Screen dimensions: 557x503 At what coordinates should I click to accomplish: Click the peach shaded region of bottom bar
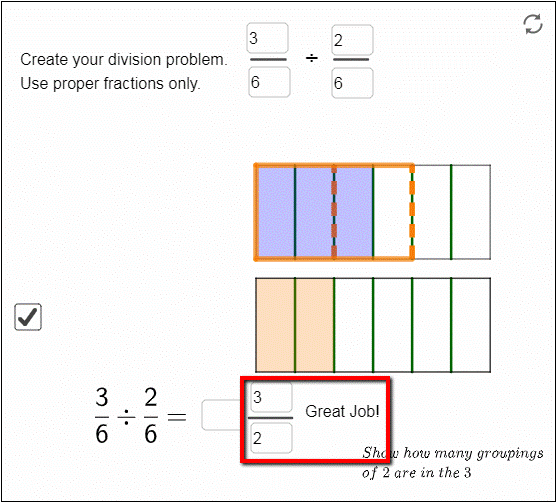point(294,325)
